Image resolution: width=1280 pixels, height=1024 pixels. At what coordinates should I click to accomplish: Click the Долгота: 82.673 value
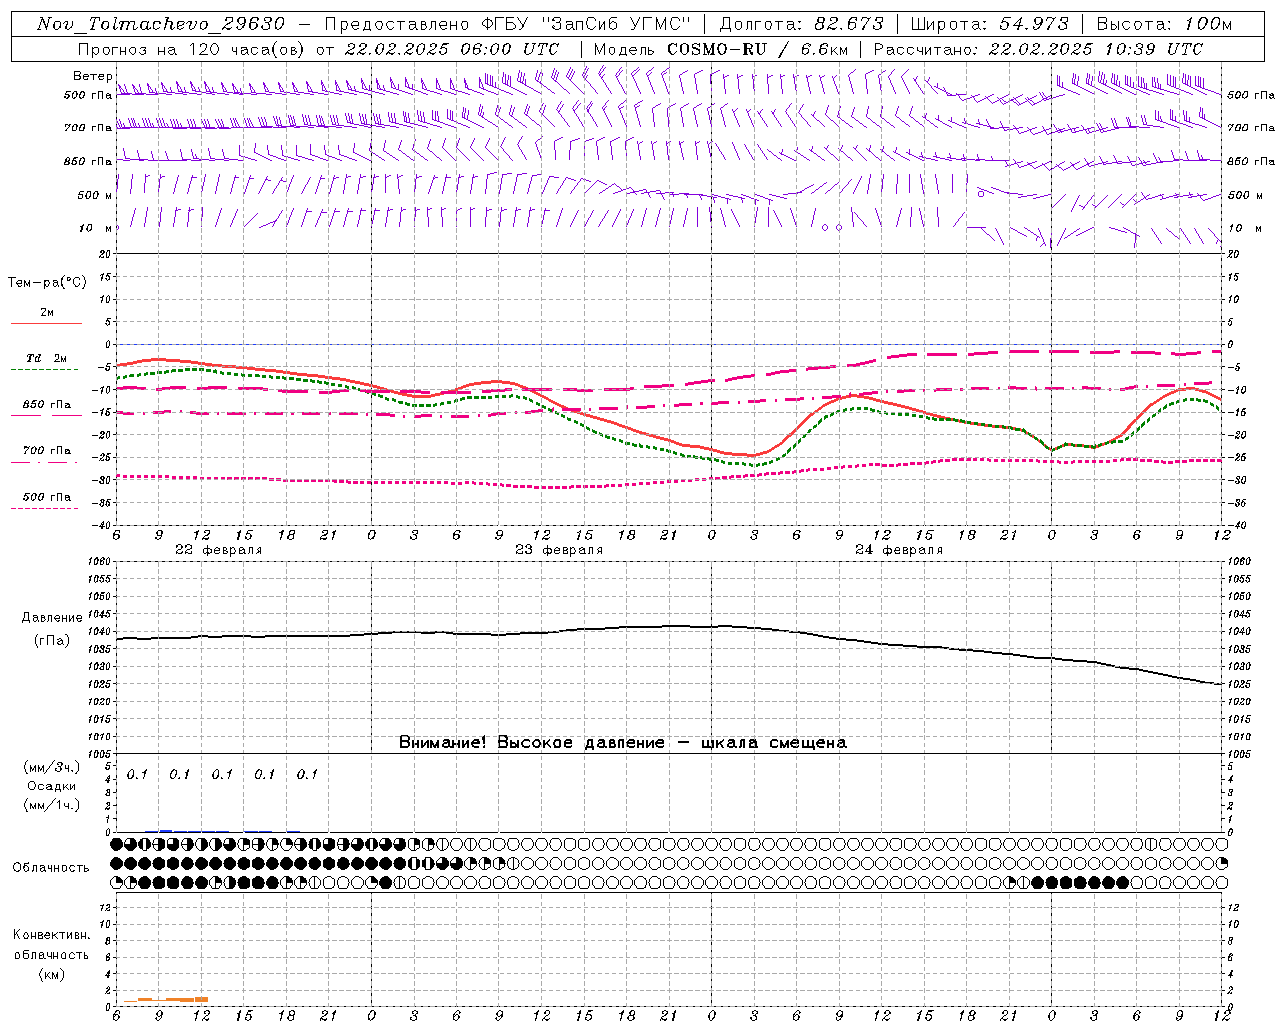point(802,24)
